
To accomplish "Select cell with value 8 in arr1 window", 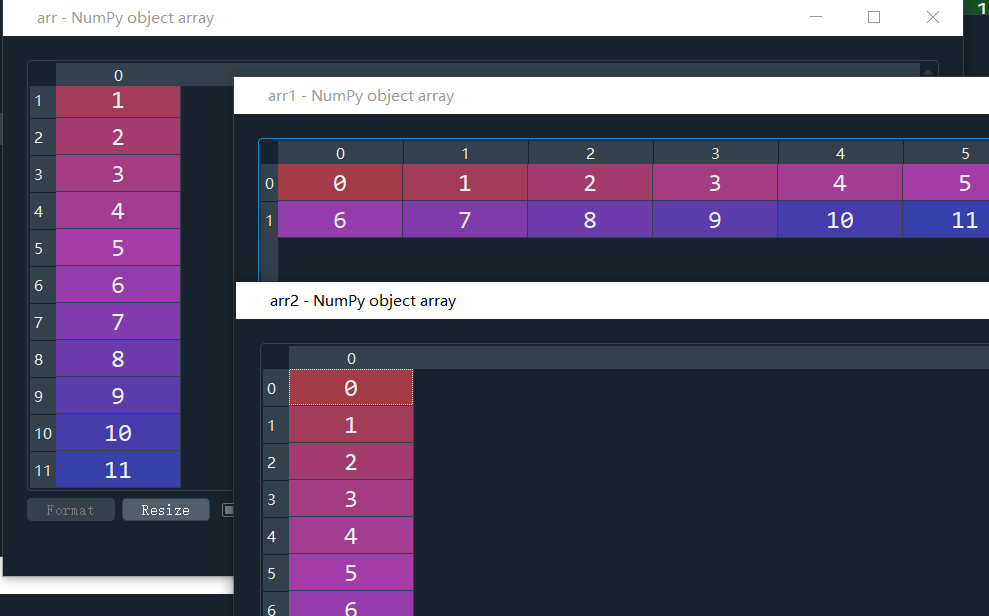I will 590,220.
